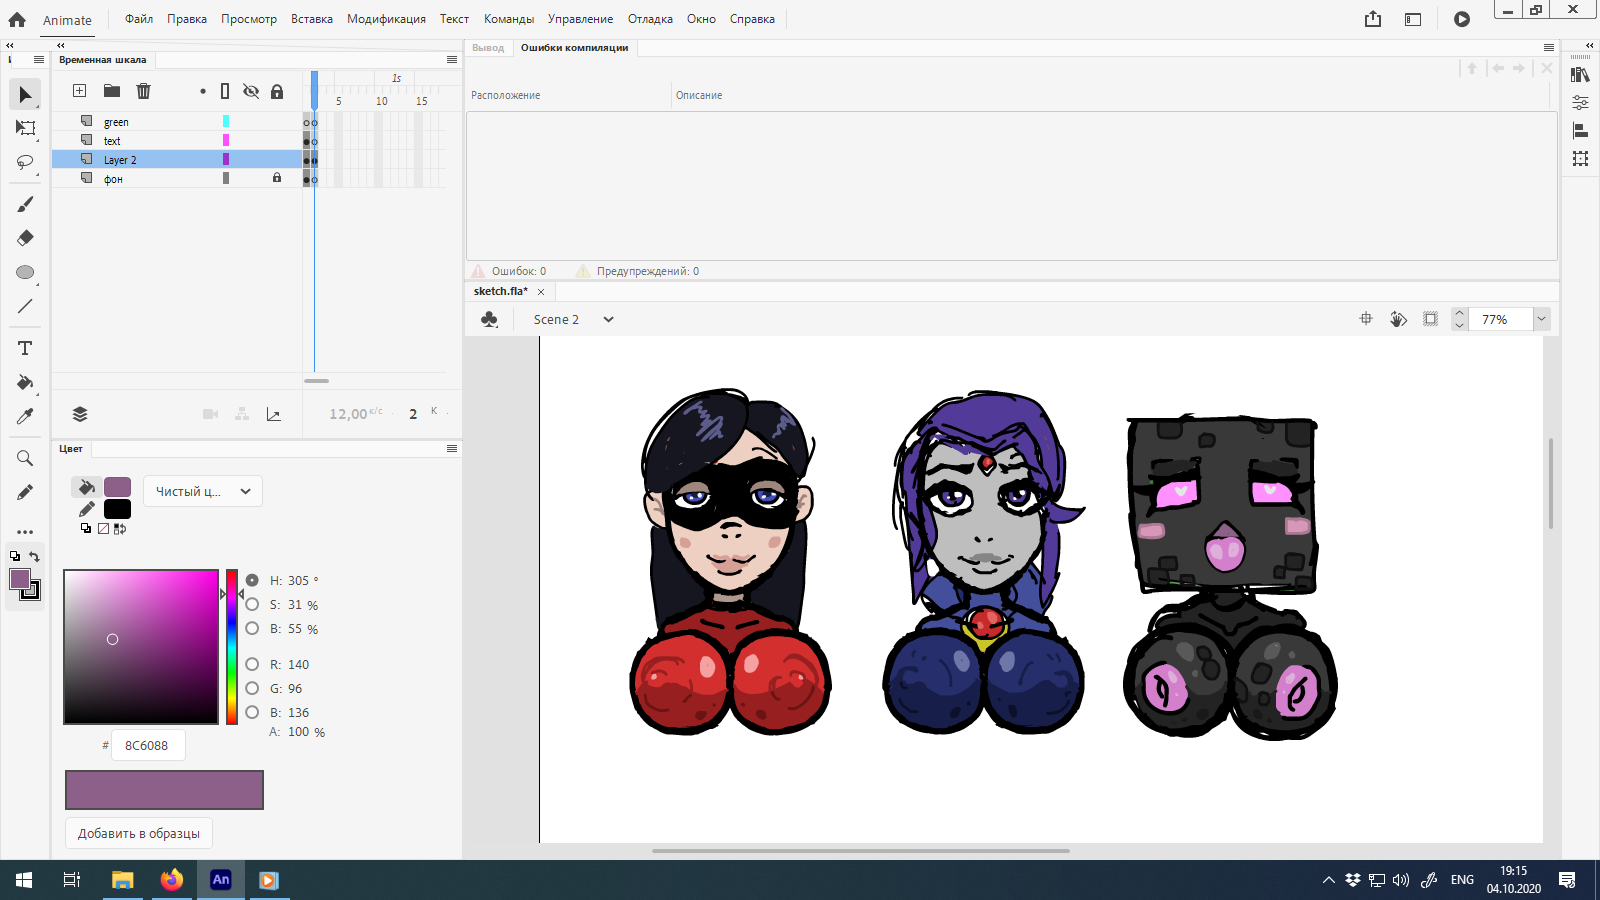Open the Align panel icon
The height and width of the screenshot is (900, 1600).
pyautogui.click(x=1580, y=130)
